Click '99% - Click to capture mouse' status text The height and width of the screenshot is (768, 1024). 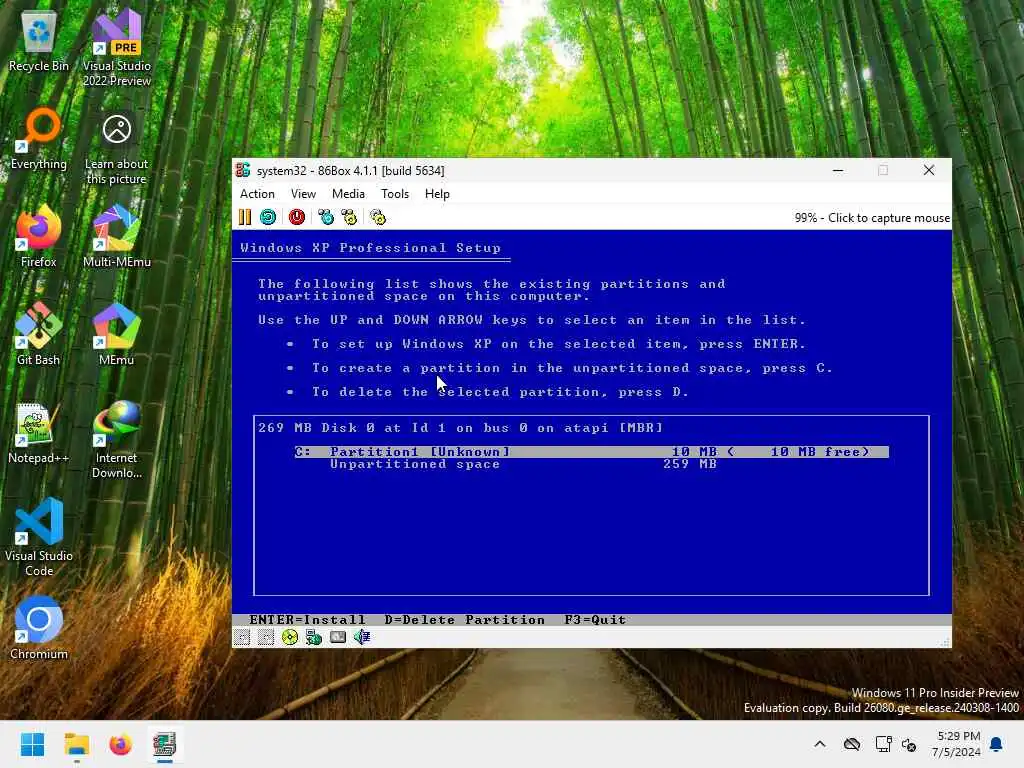point(872,218)
